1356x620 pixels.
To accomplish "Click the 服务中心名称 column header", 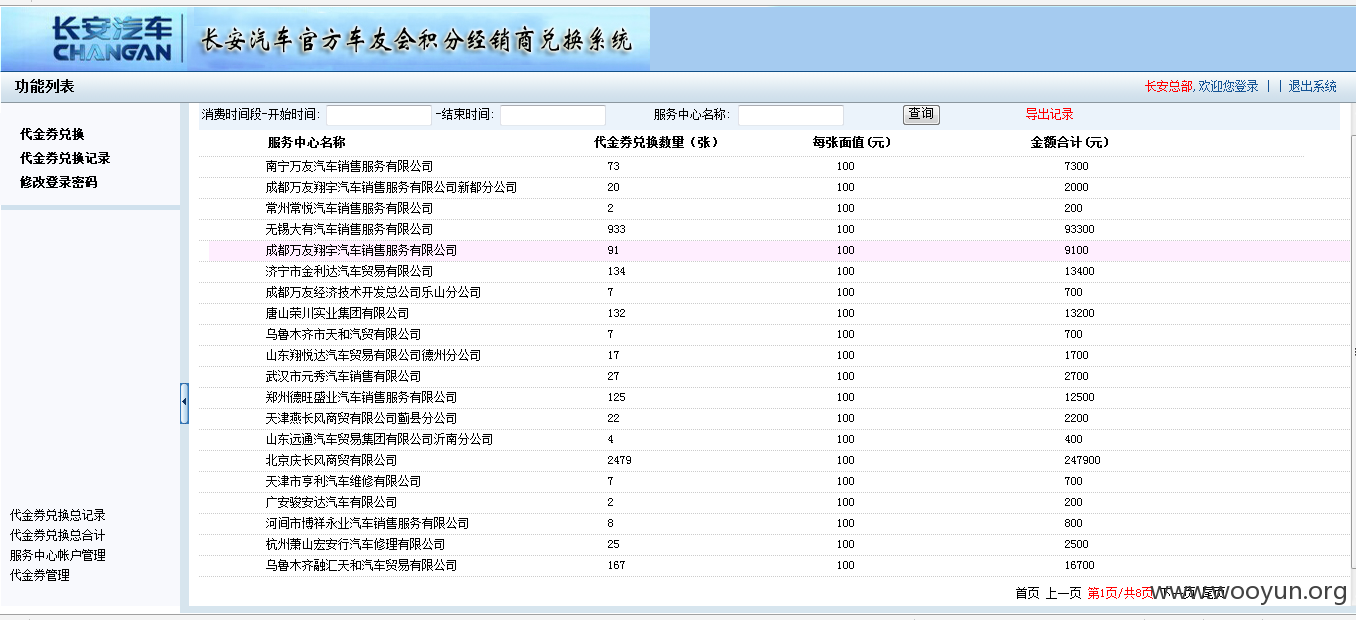I will tap(306, 142).
